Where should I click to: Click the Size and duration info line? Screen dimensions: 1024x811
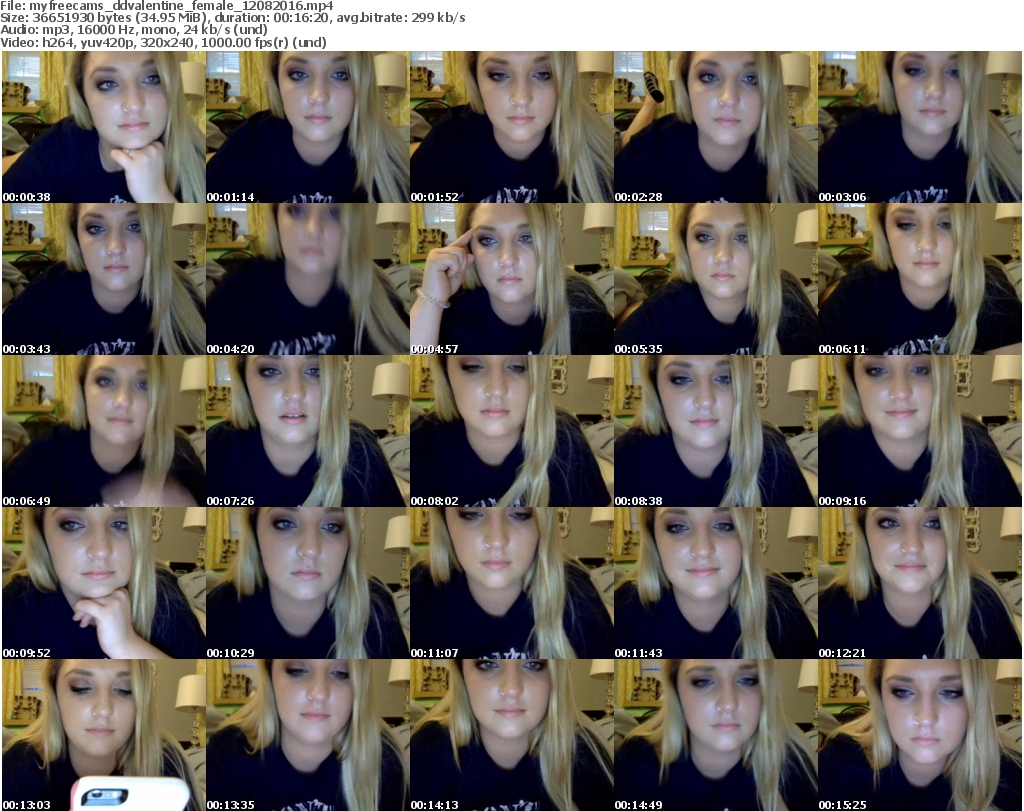tap(232, 18)
